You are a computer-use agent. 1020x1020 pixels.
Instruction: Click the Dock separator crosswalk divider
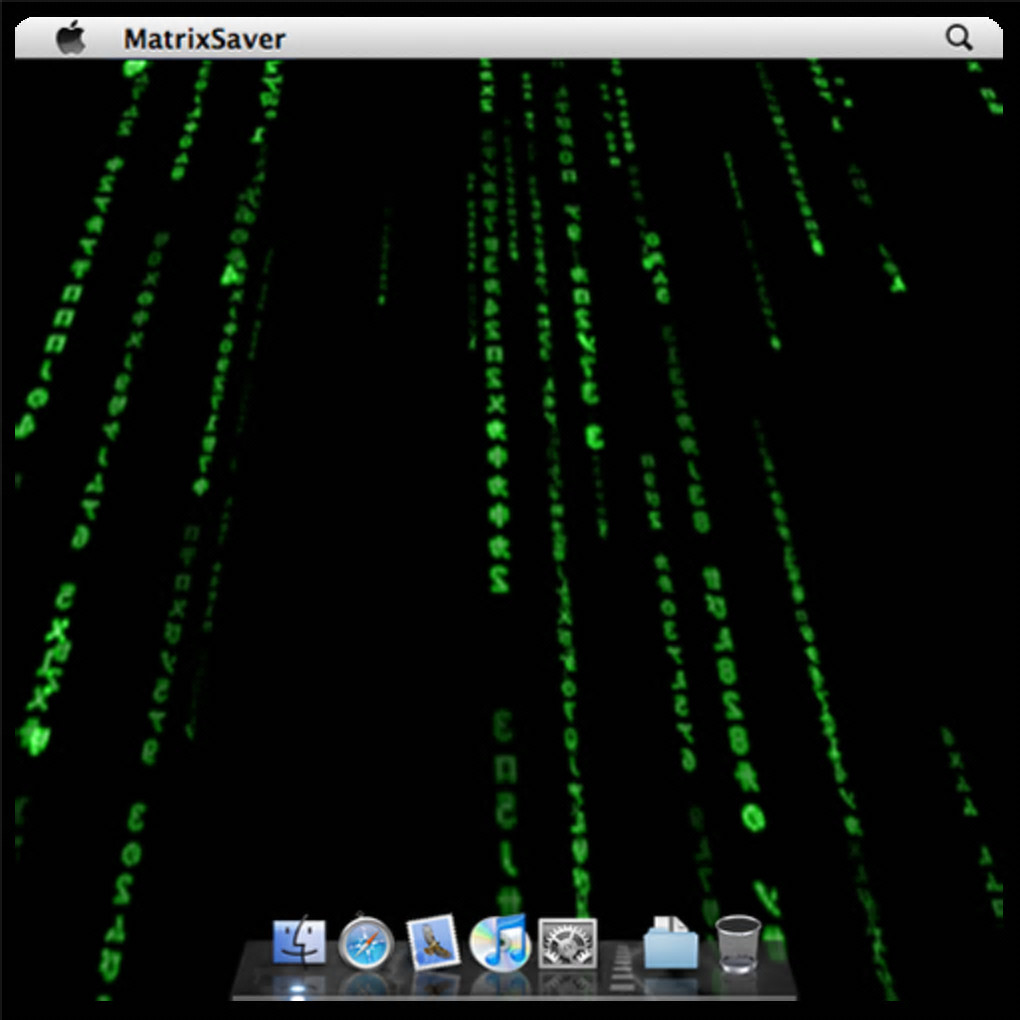point(623,967)
